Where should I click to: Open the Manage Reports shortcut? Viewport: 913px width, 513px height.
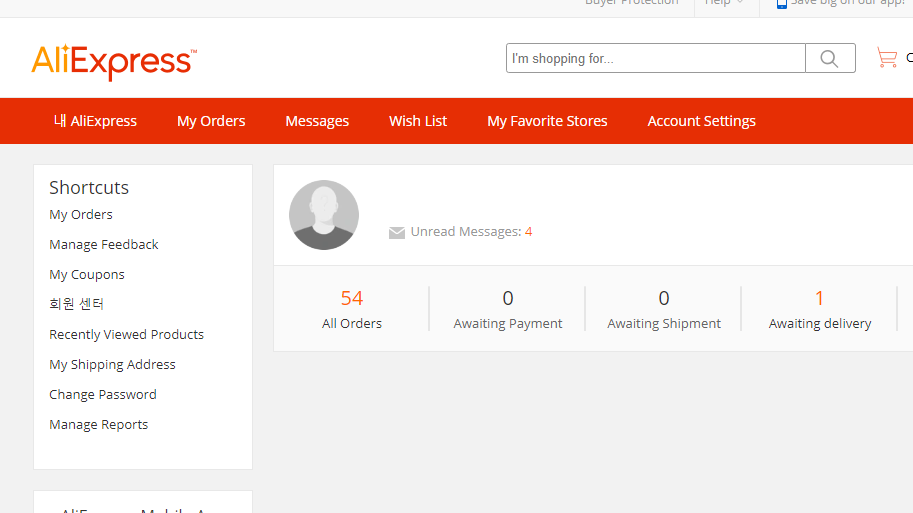click(98, 424)
